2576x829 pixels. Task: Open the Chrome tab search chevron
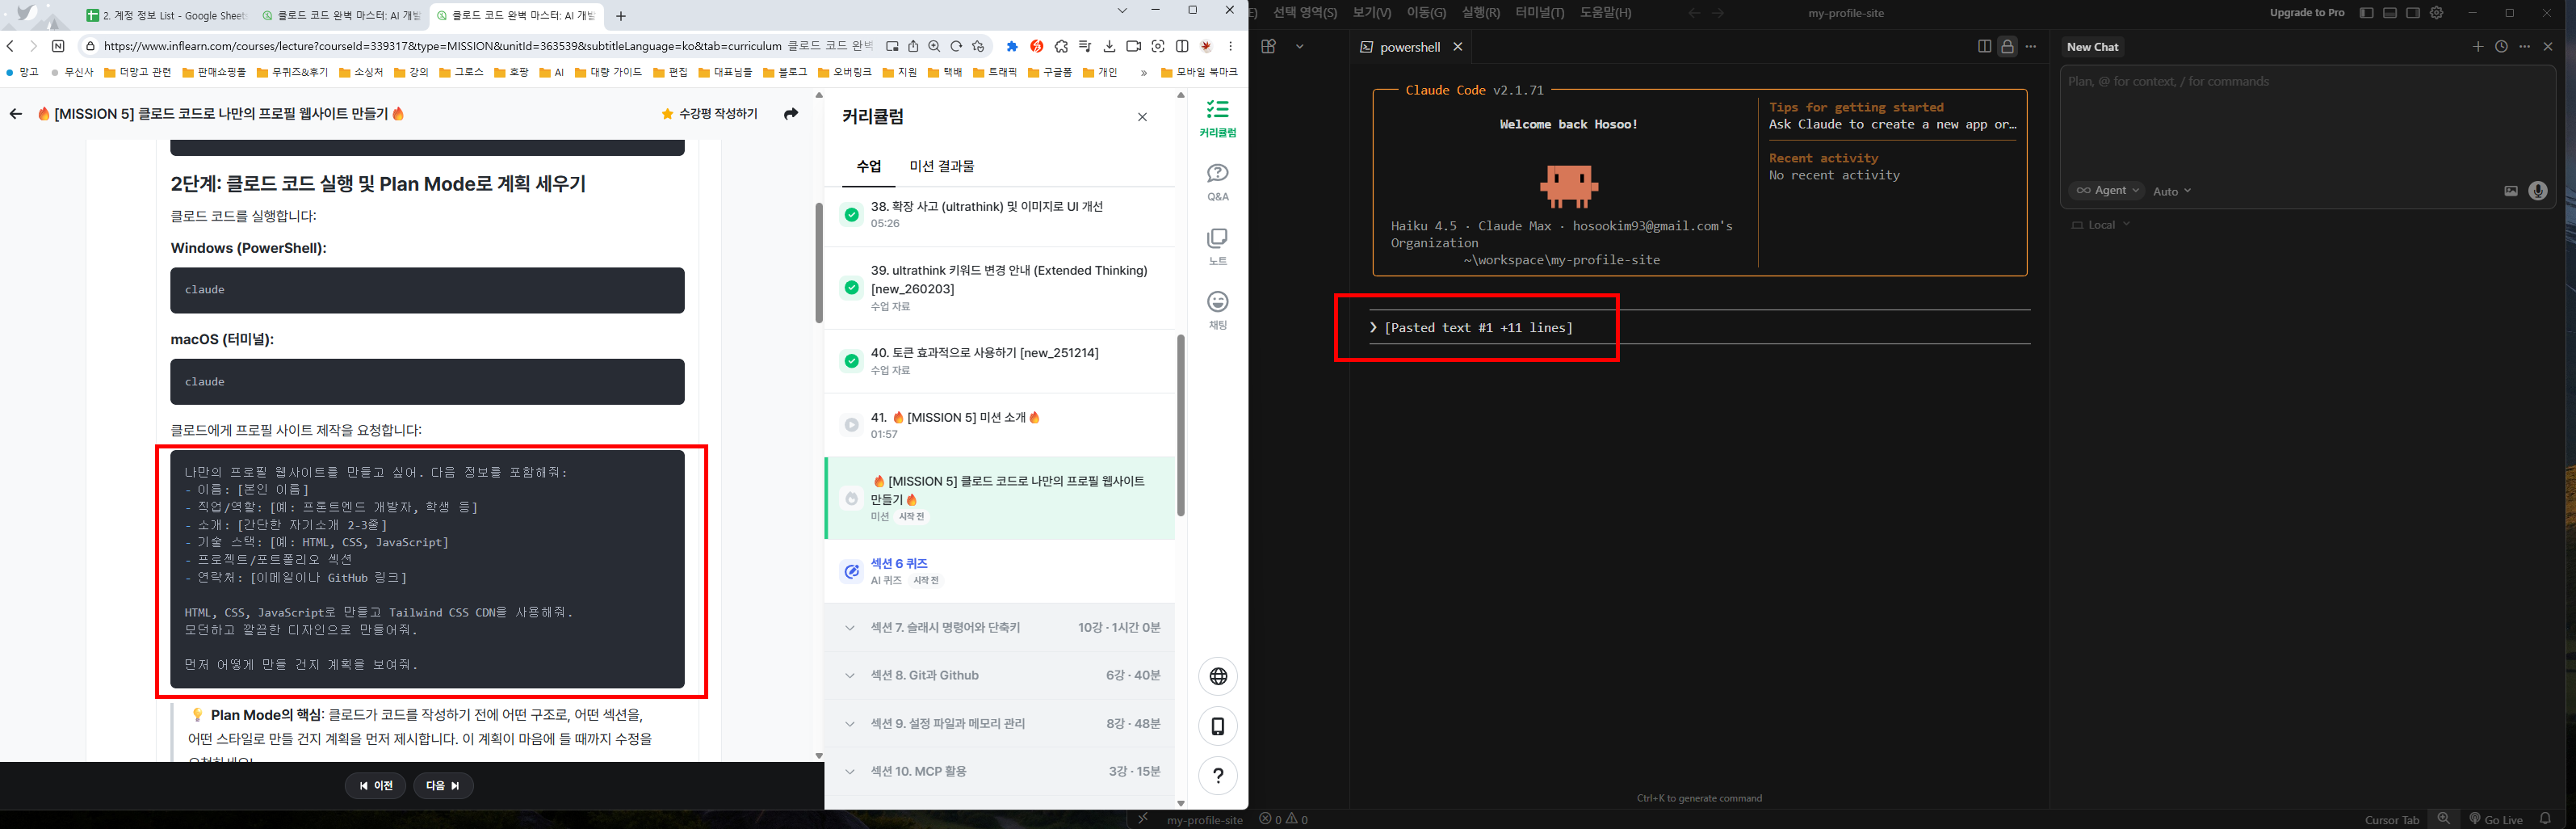[1122, 11]
